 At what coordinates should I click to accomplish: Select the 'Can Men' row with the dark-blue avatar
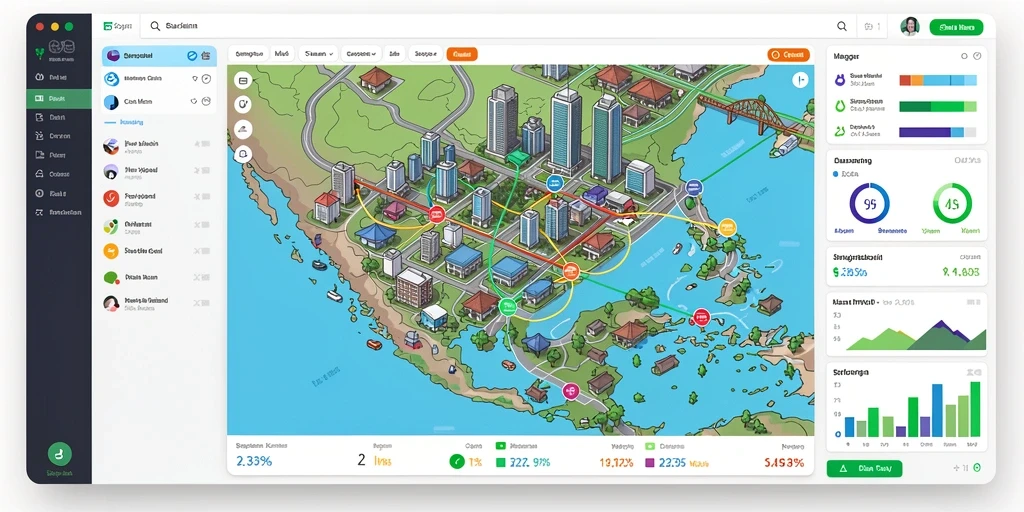click(x=159, y=102)
